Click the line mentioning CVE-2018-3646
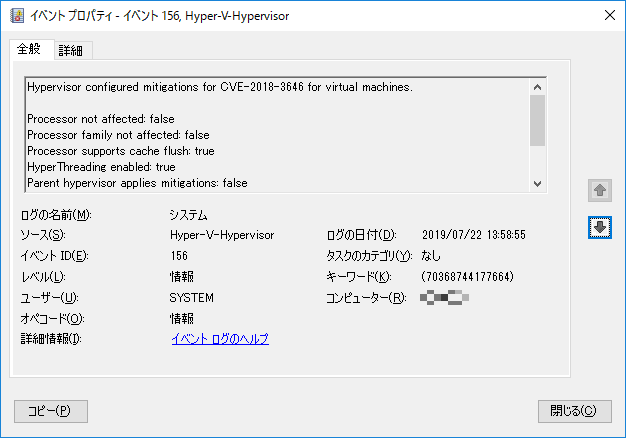The width and height of the screenshot is (626, 438). coord(220,87)
